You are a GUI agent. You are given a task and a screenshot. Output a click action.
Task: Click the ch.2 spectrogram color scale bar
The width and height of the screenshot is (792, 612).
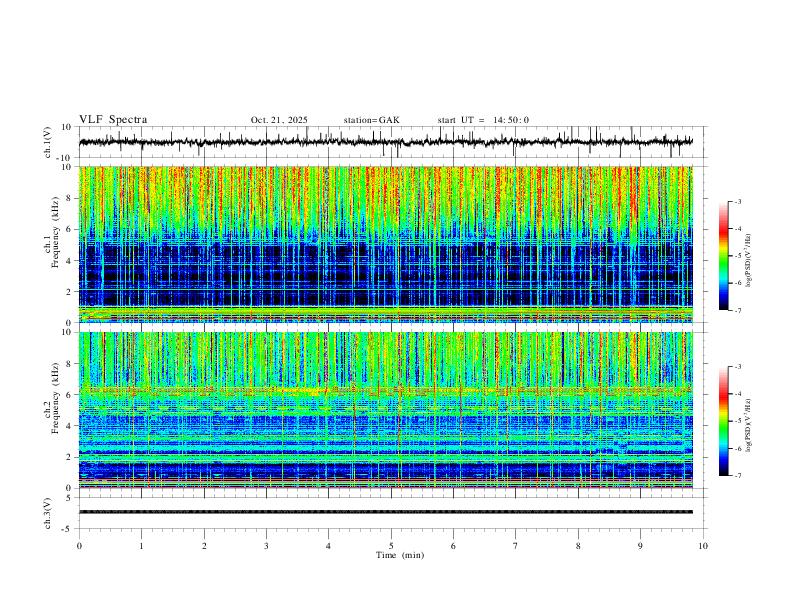click(x=724, y=421)
